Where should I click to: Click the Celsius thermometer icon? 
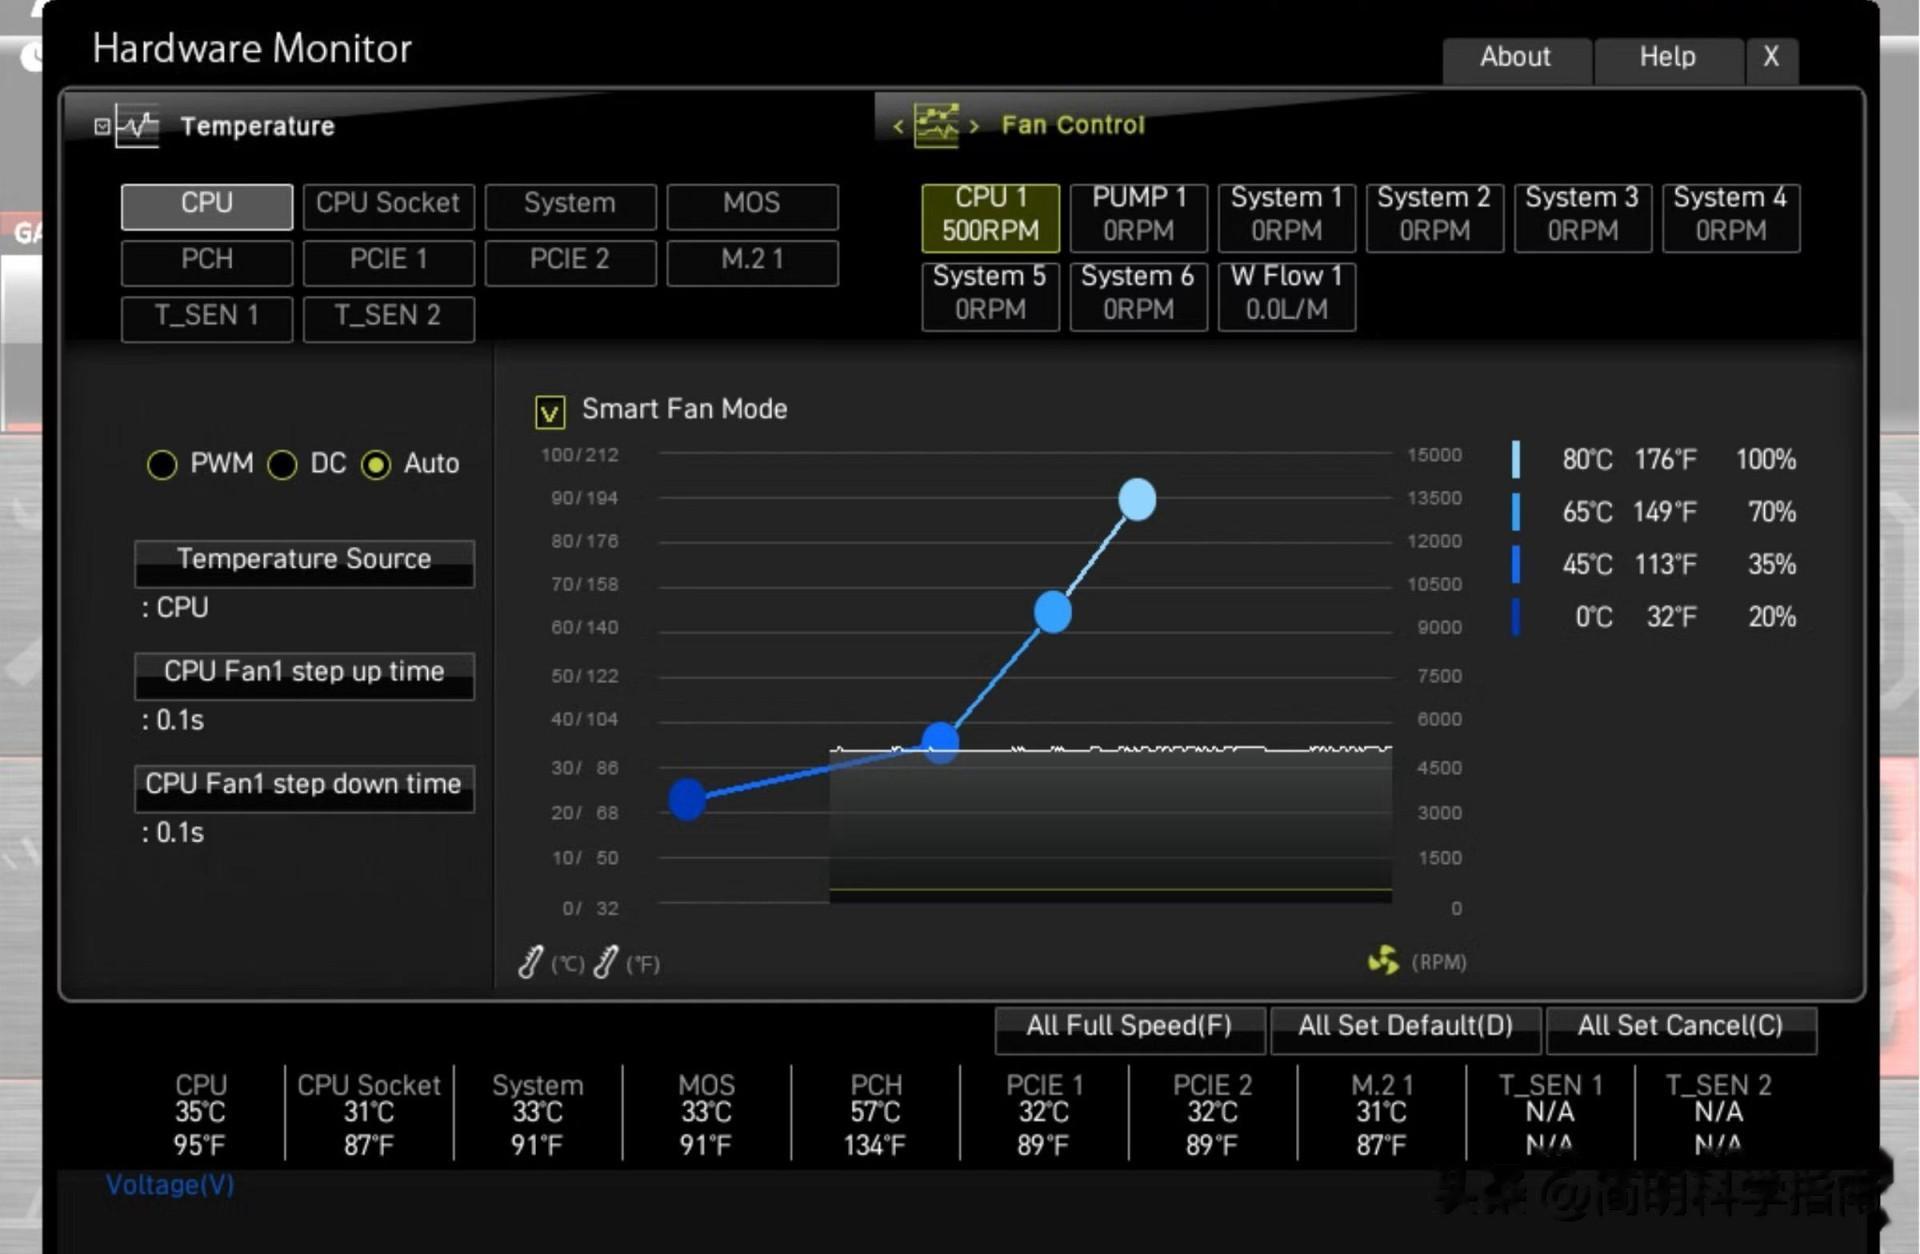click(531, 962)
